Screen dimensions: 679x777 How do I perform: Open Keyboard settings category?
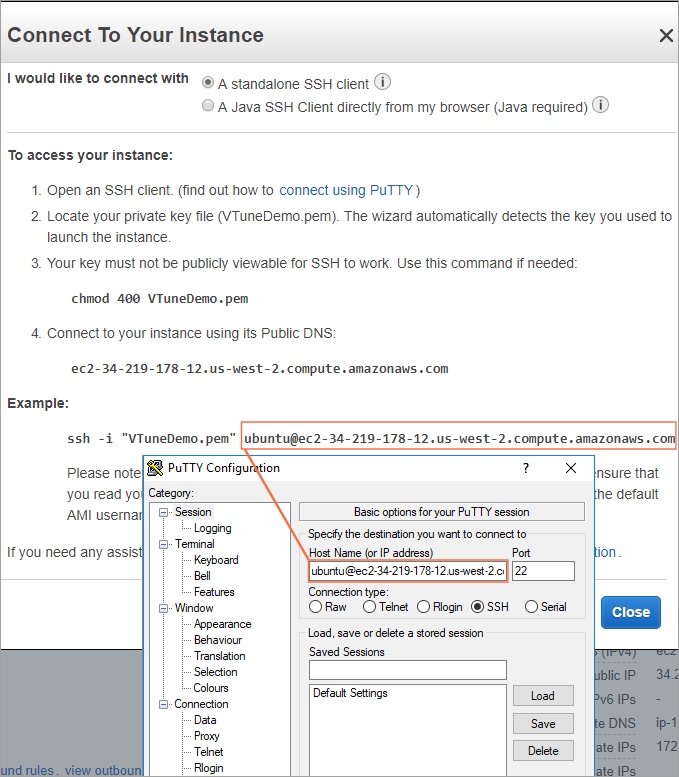click(216, 560)
